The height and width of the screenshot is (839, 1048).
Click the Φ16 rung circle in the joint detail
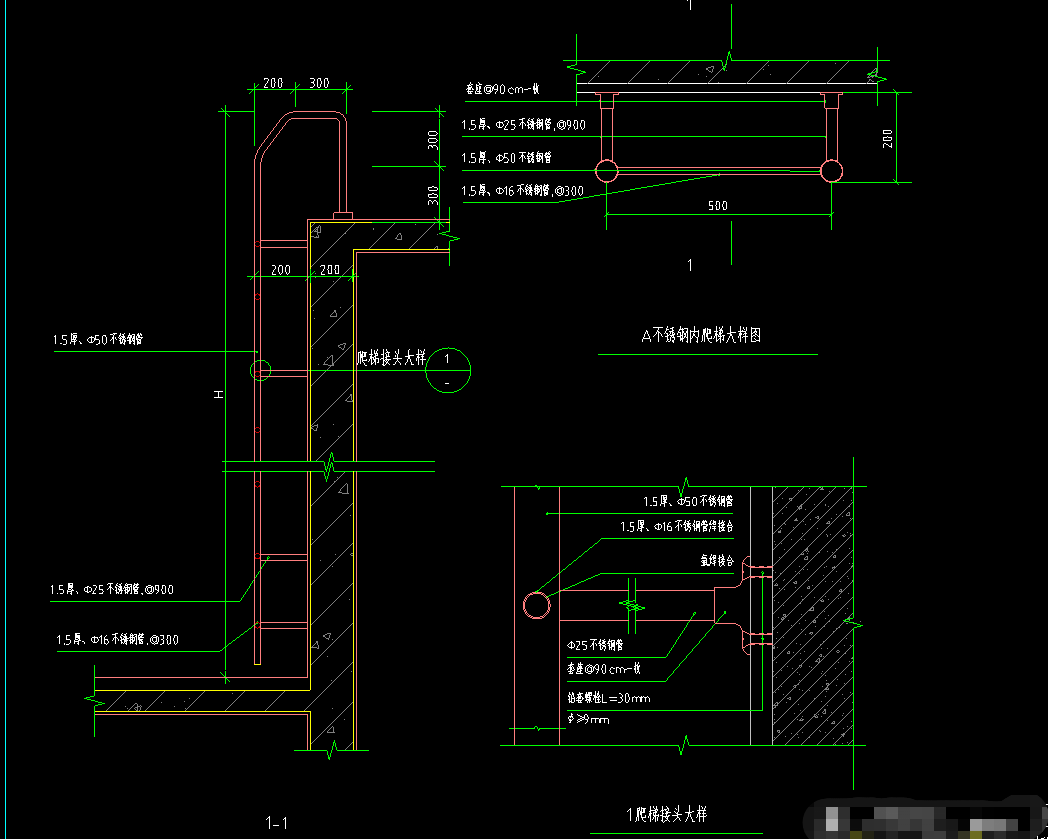click(x=537, y=606)
